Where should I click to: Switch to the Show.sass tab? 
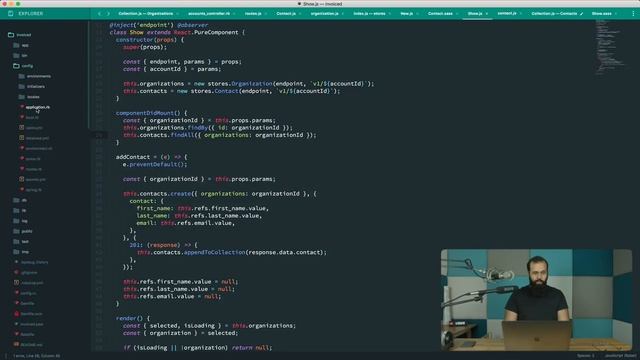[601, 13]
